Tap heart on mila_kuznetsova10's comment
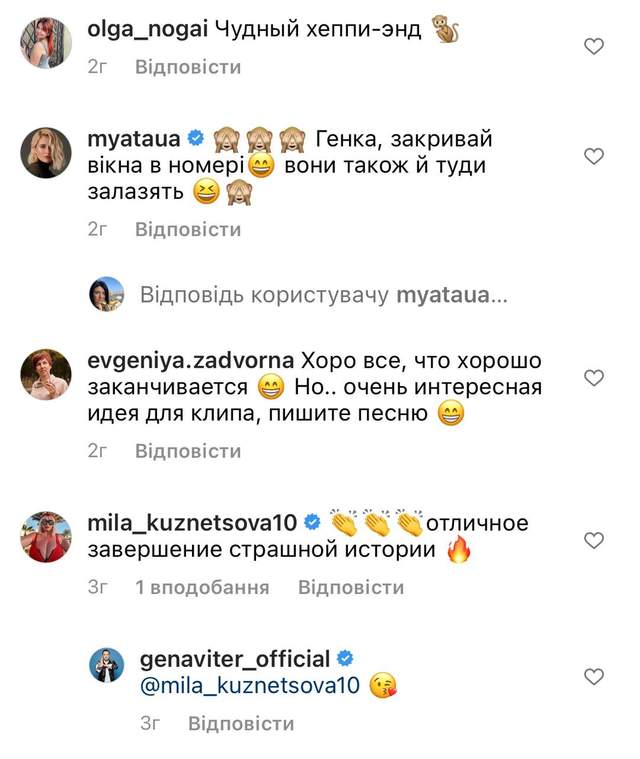Screen dimensions: 640x759 click(593, 540)
